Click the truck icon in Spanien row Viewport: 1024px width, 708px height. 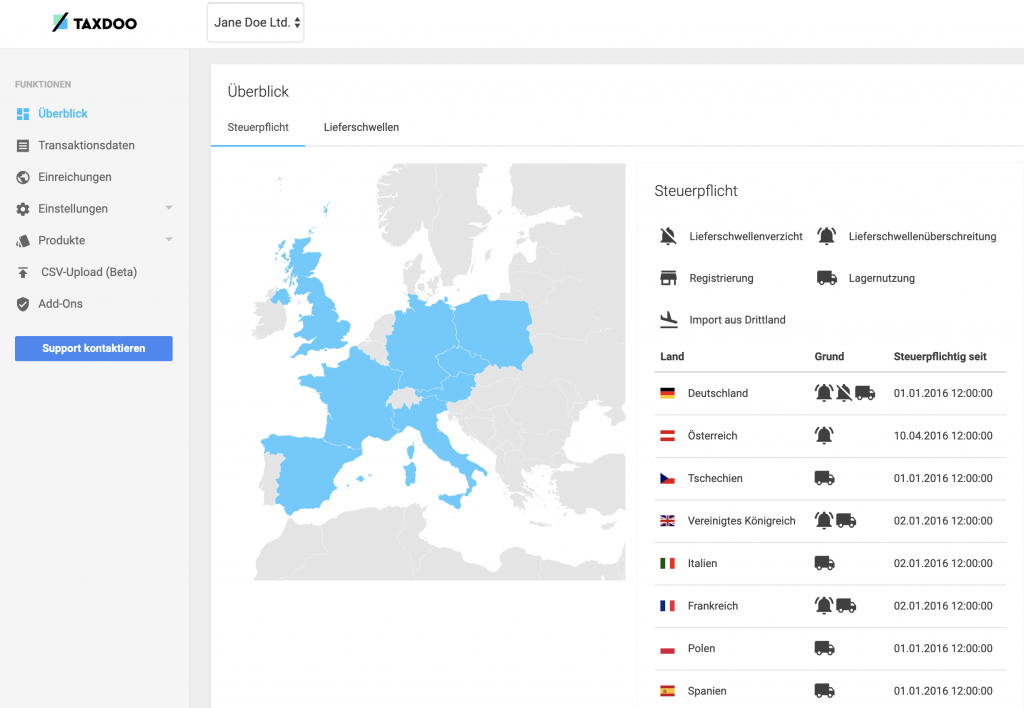point(825,690)
